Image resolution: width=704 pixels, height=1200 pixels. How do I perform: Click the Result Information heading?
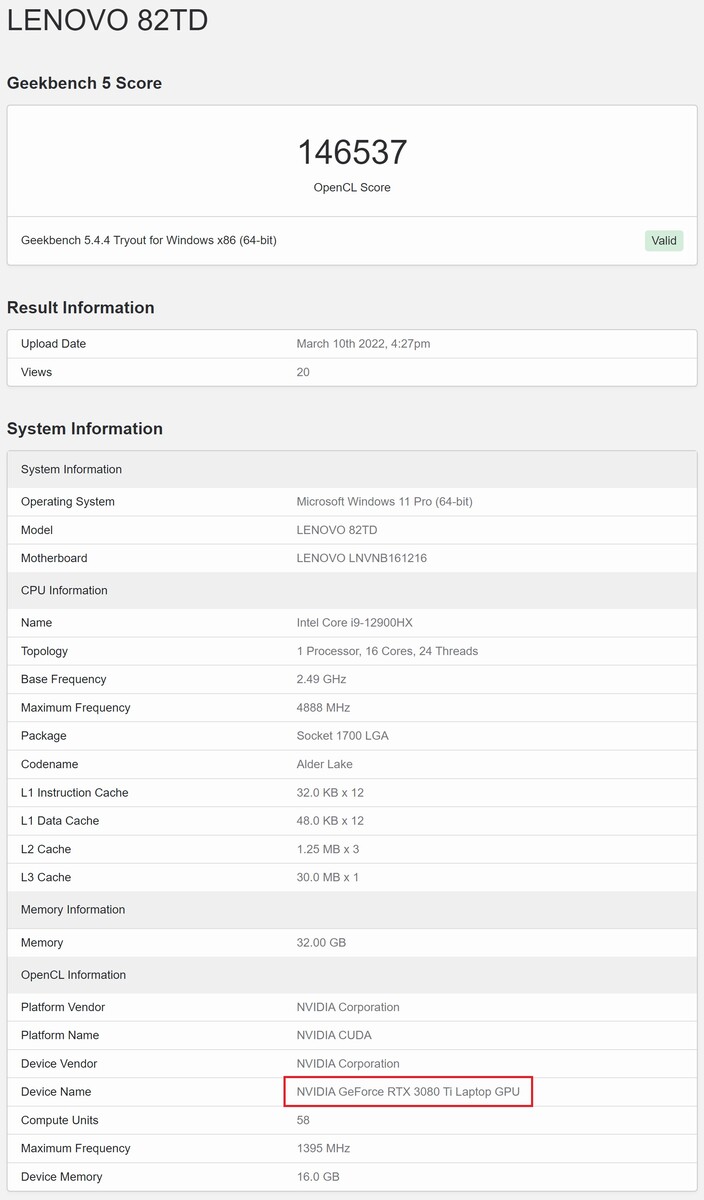81,308
